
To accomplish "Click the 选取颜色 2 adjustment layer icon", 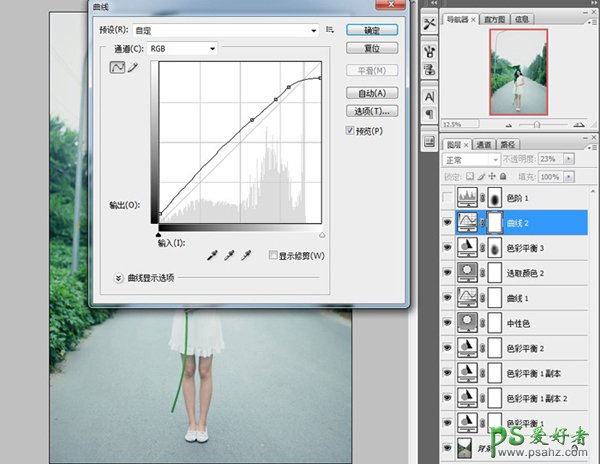I will tap(468, 271).
